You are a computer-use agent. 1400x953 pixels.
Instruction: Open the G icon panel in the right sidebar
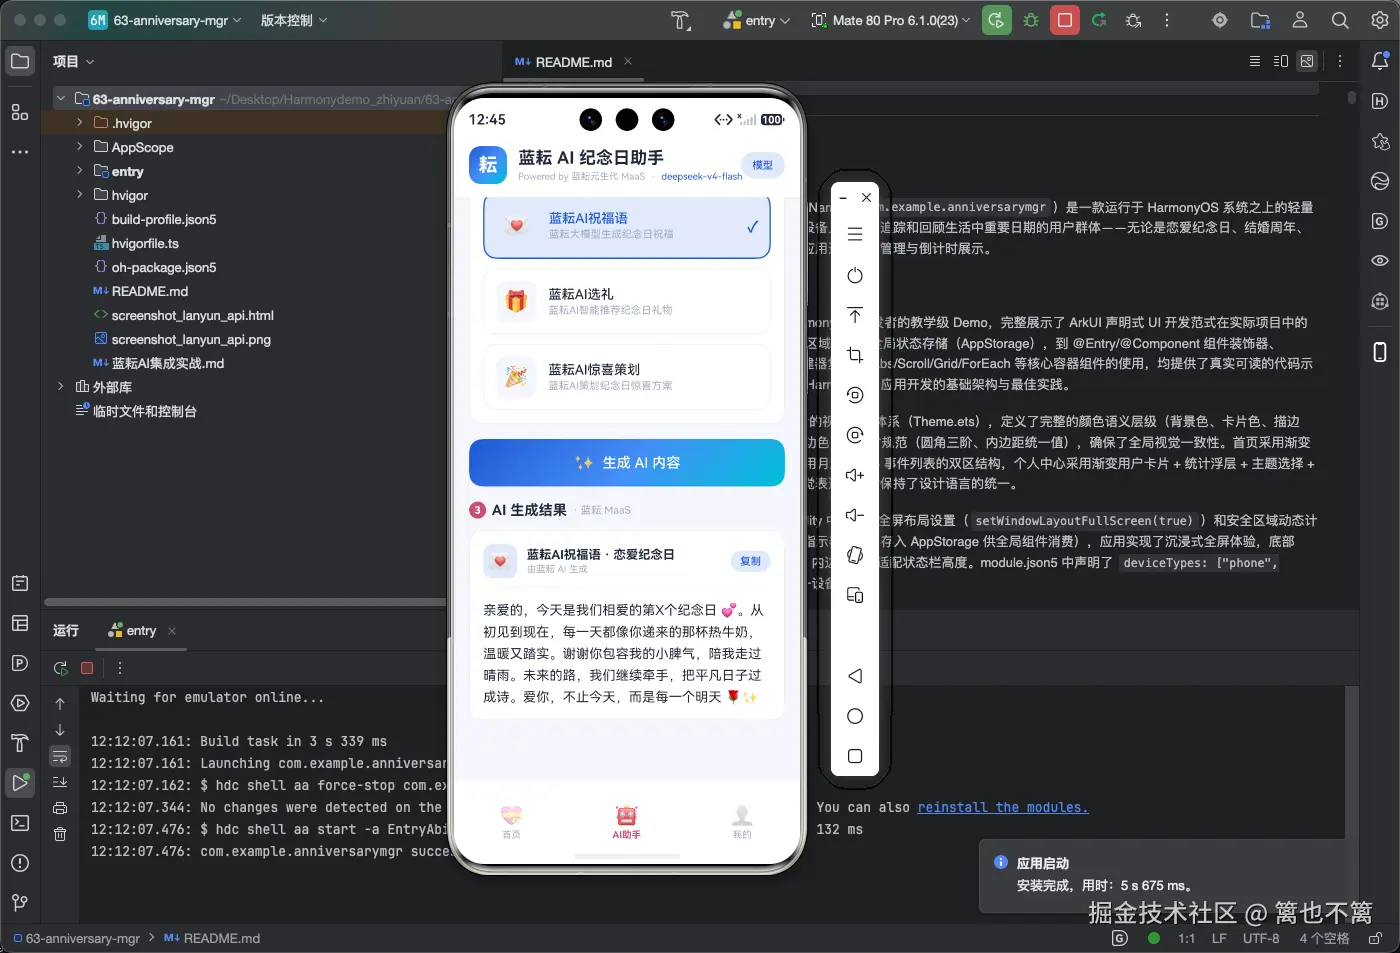point(1380,221)
